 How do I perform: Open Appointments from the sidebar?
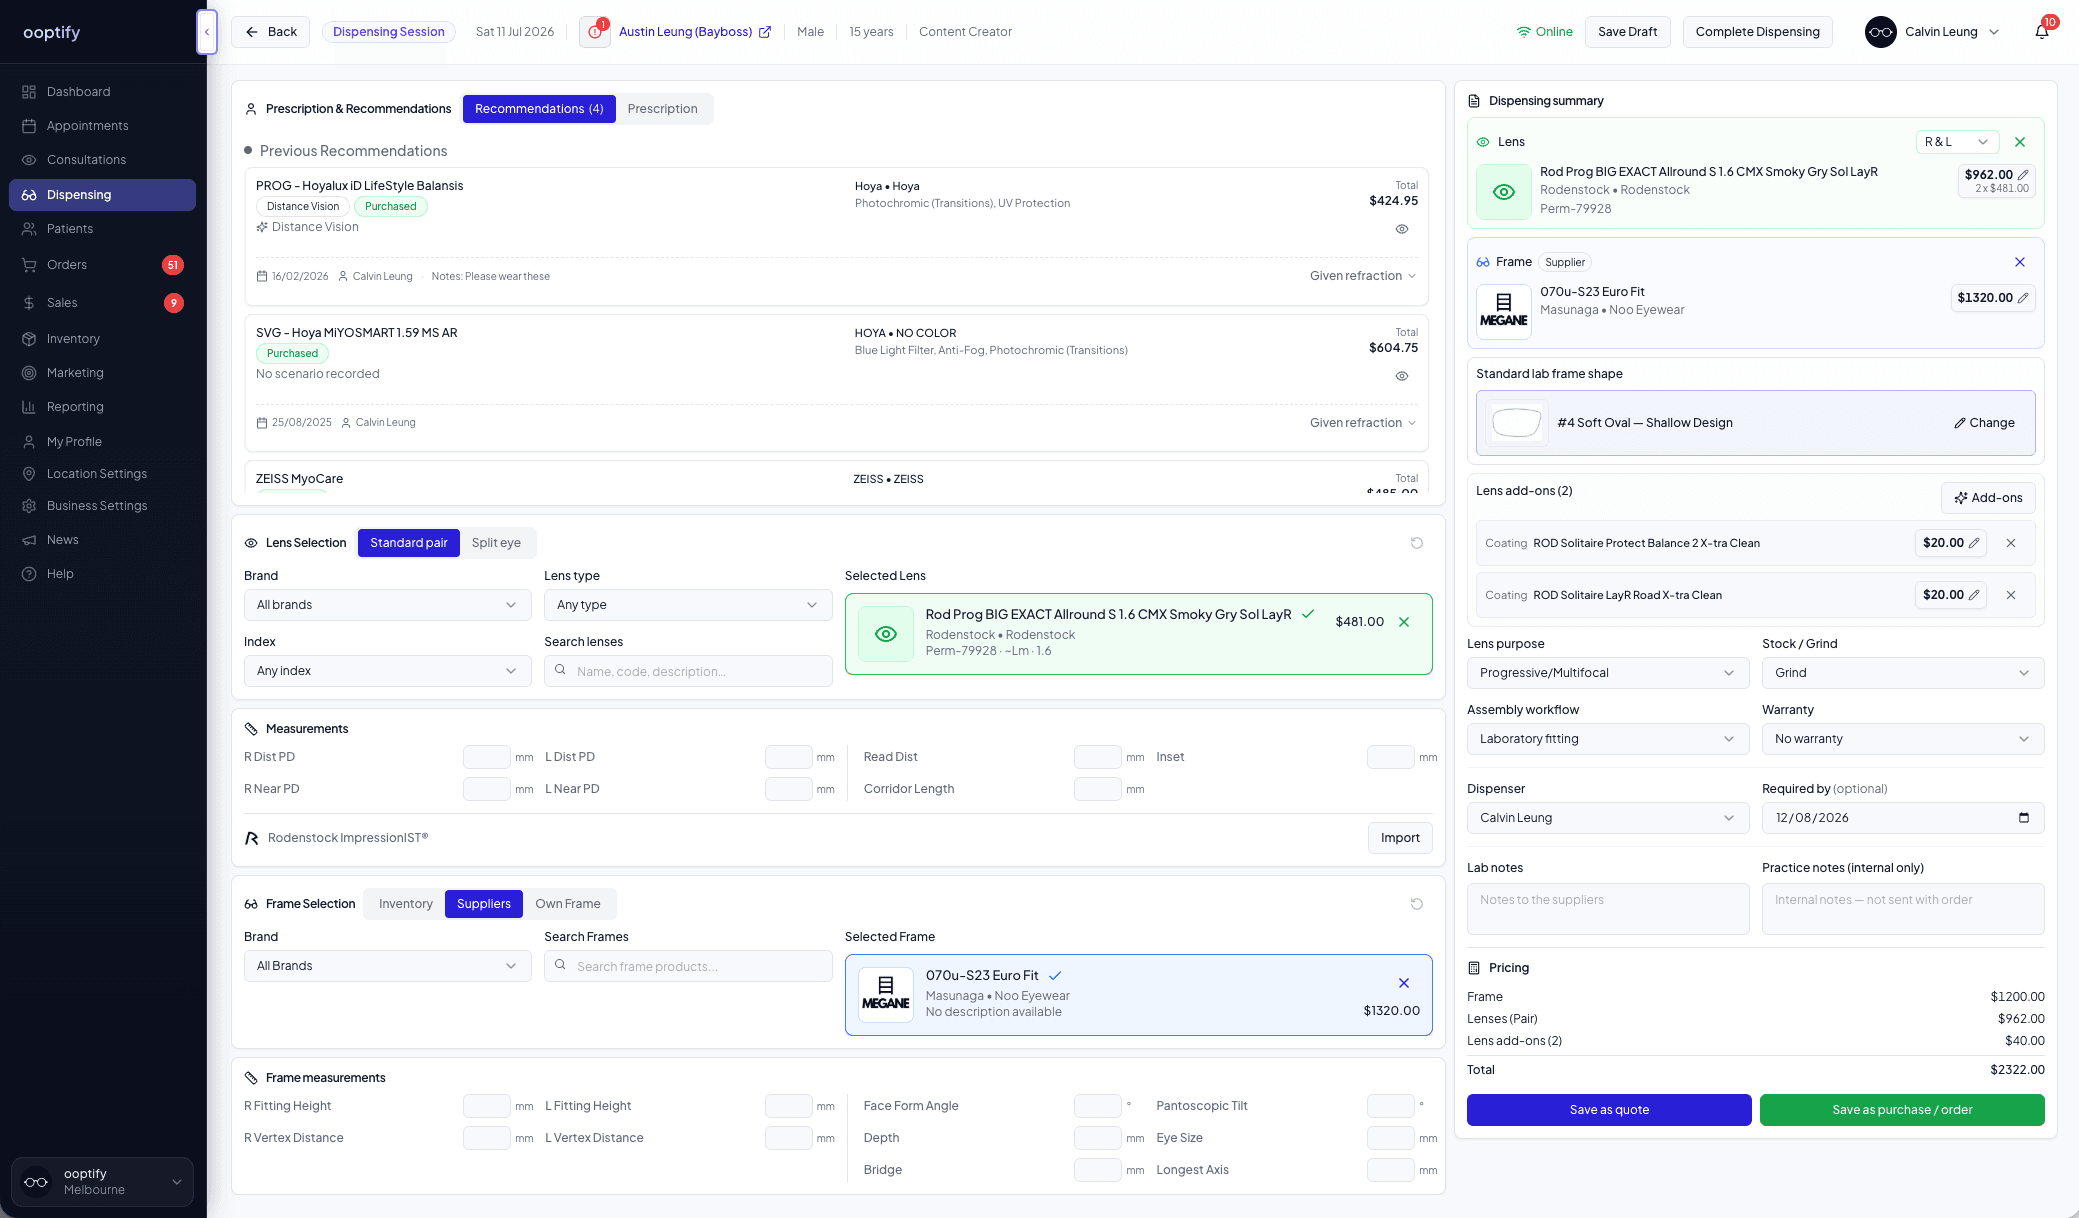point(102,126)
